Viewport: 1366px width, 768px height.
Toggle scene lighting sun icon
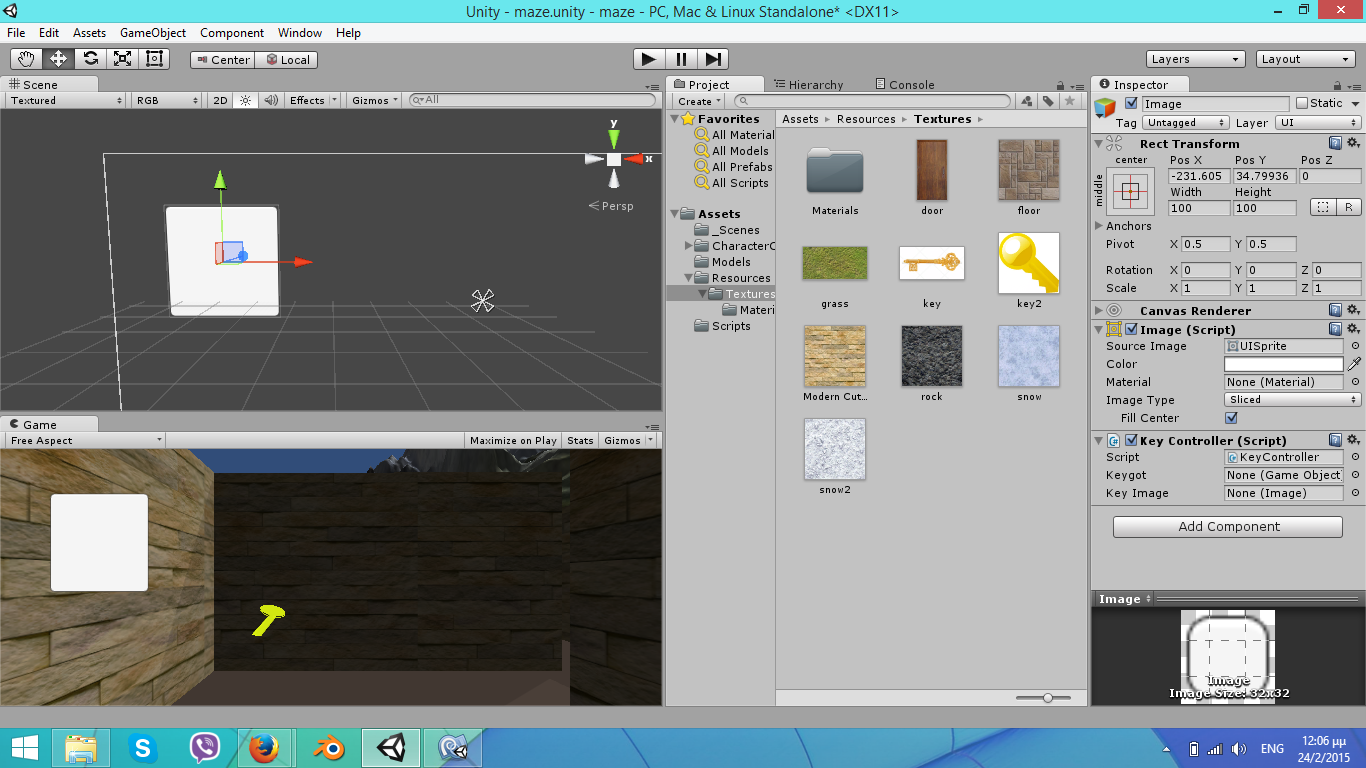tap(245, 100)
